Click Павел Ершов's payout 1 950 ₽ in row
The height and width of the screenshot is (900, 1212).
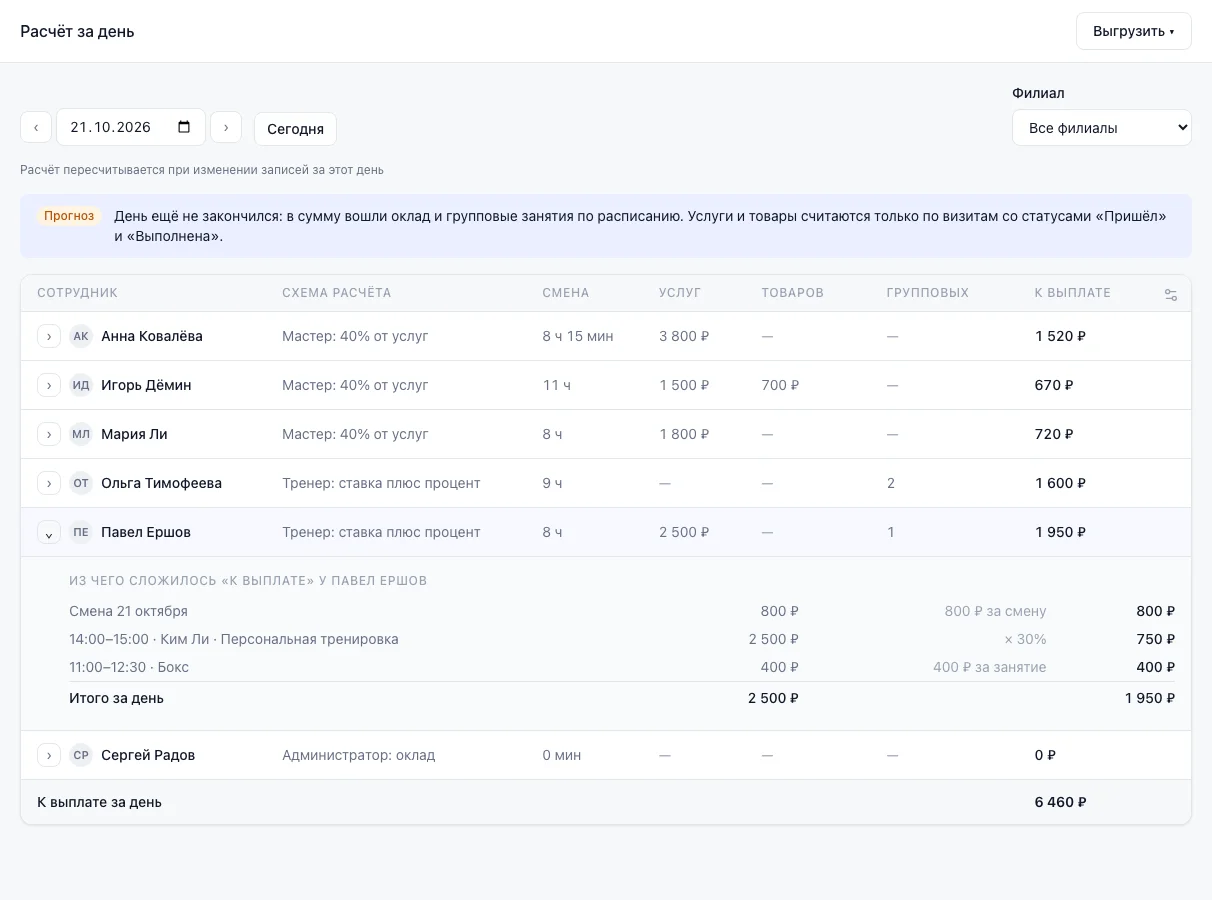coord(1060,532)
